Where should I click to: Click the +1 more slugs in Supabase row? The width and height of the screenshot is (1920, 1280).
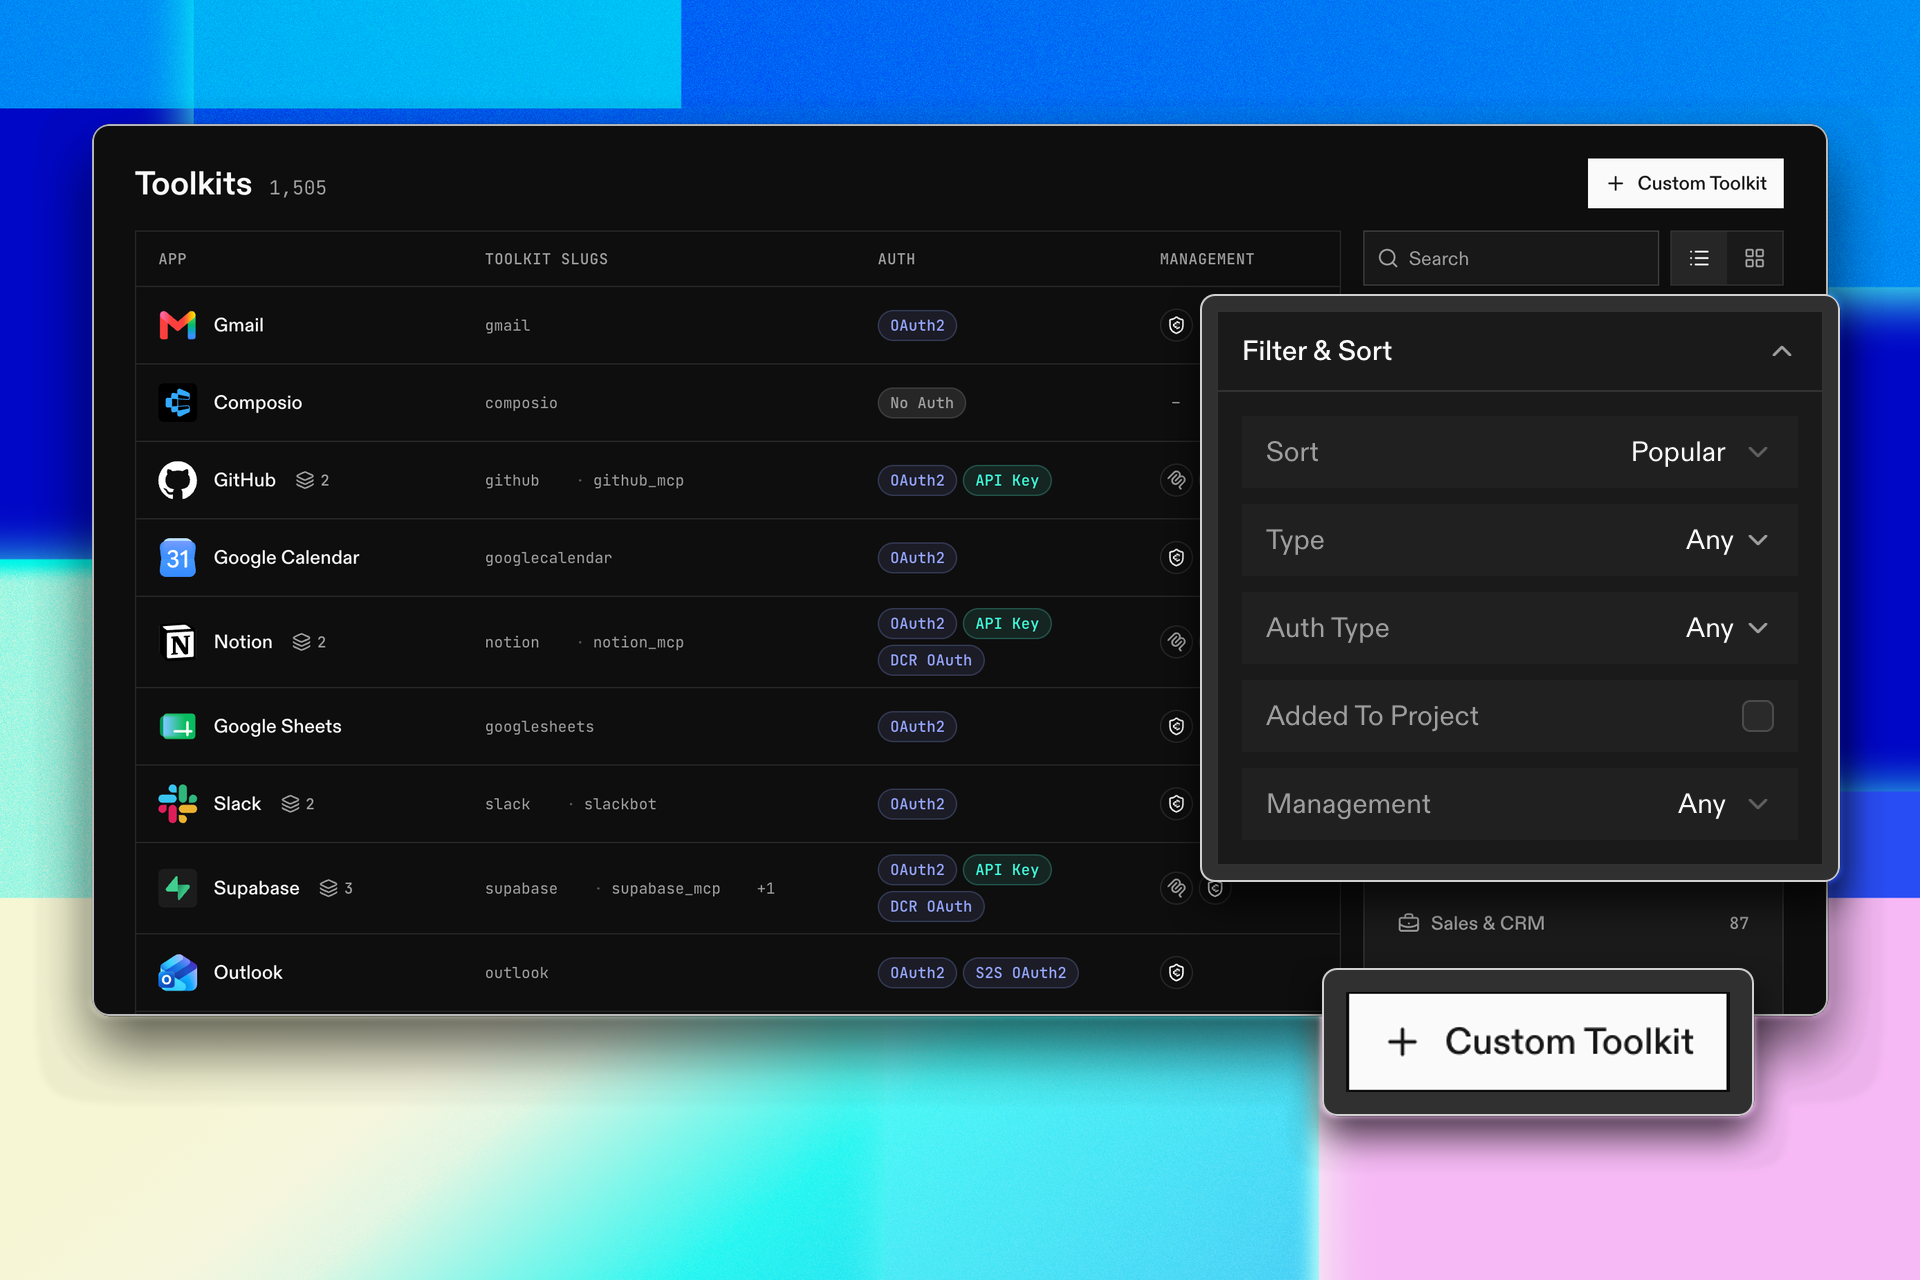pos(765,888)
